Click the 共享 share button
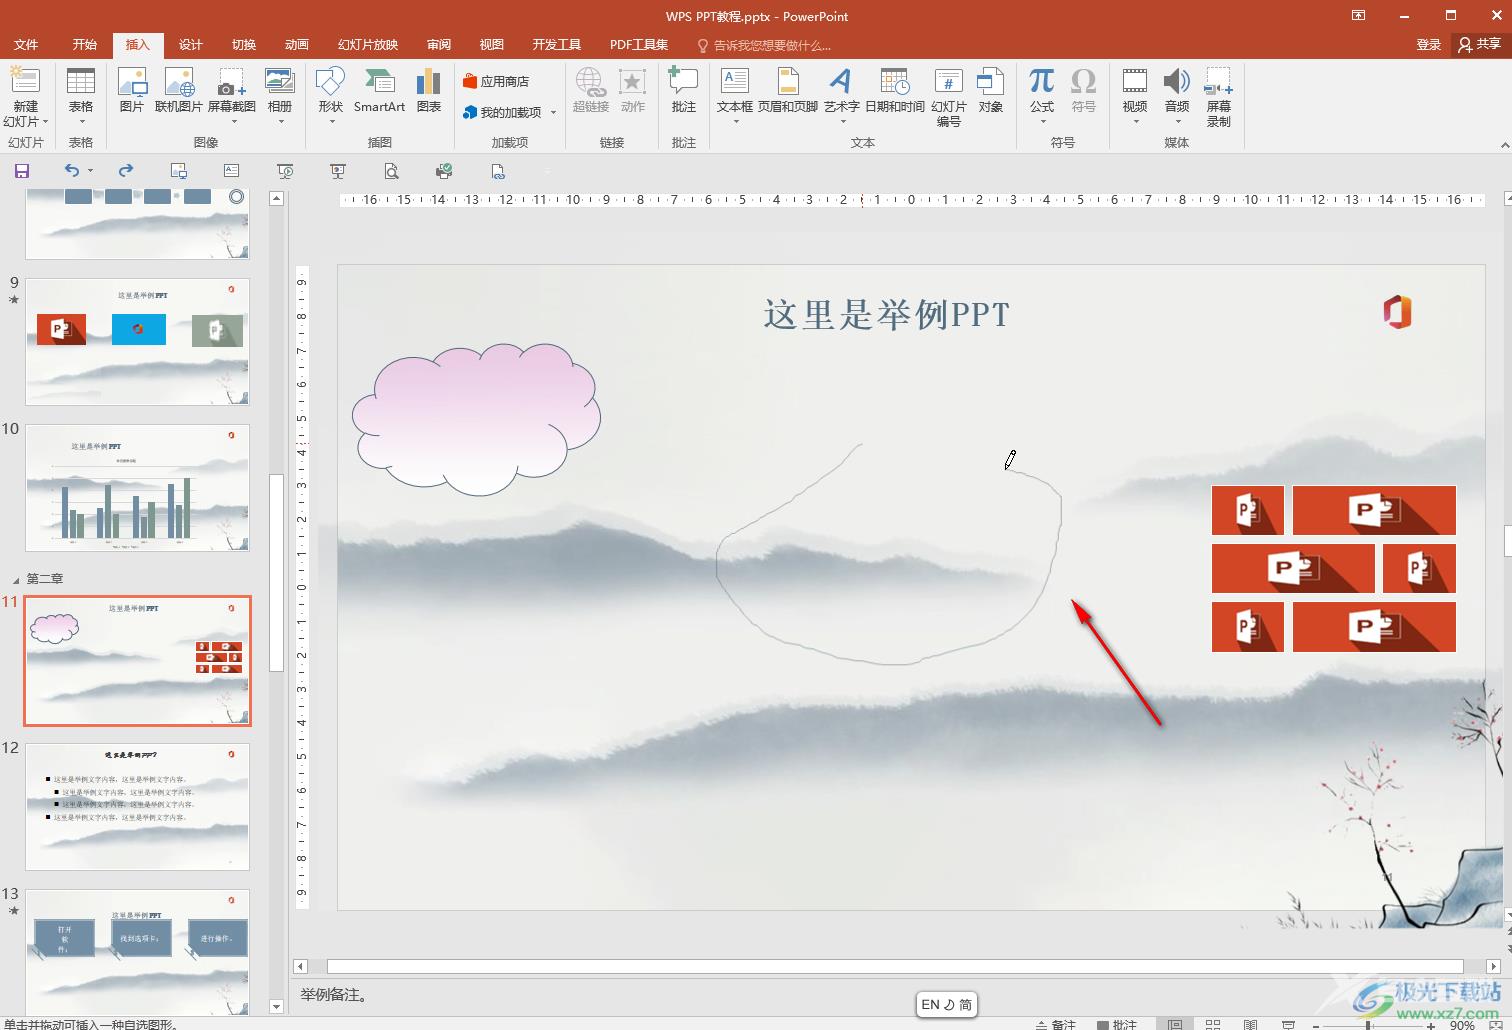Image resolution: width=1512 pixels, height=1030 pixels. click(x=1481, y=45)
